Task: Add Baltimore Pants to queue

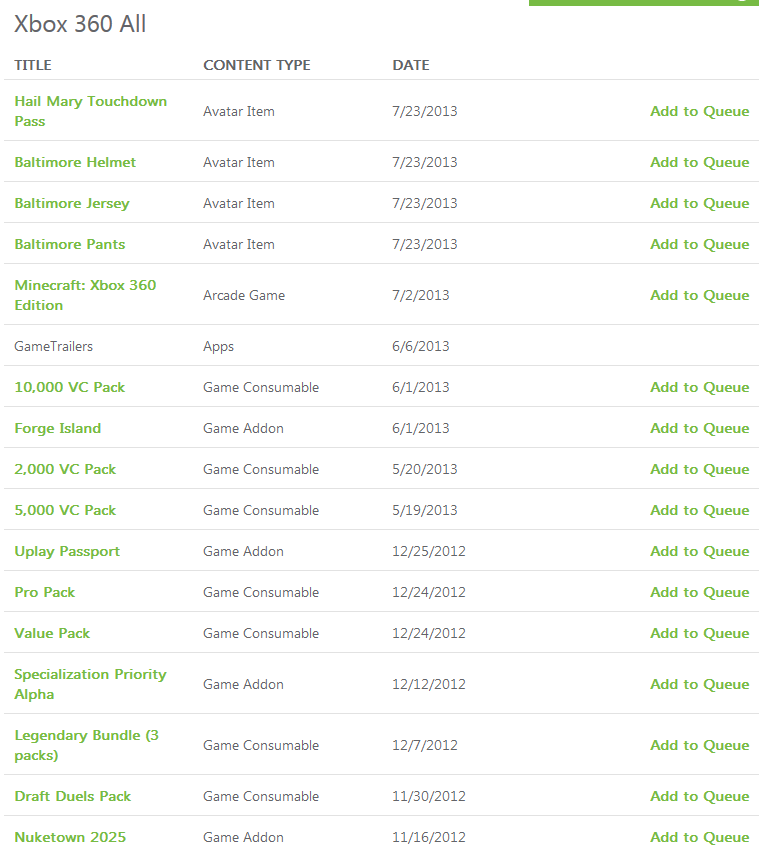Action: (x=699, y=244)
